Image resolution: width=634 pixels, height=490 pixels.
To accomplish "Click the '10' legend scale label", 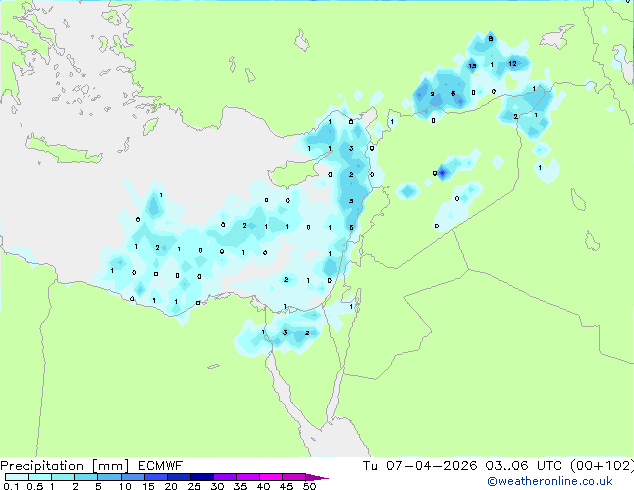I will pos(125,486).
